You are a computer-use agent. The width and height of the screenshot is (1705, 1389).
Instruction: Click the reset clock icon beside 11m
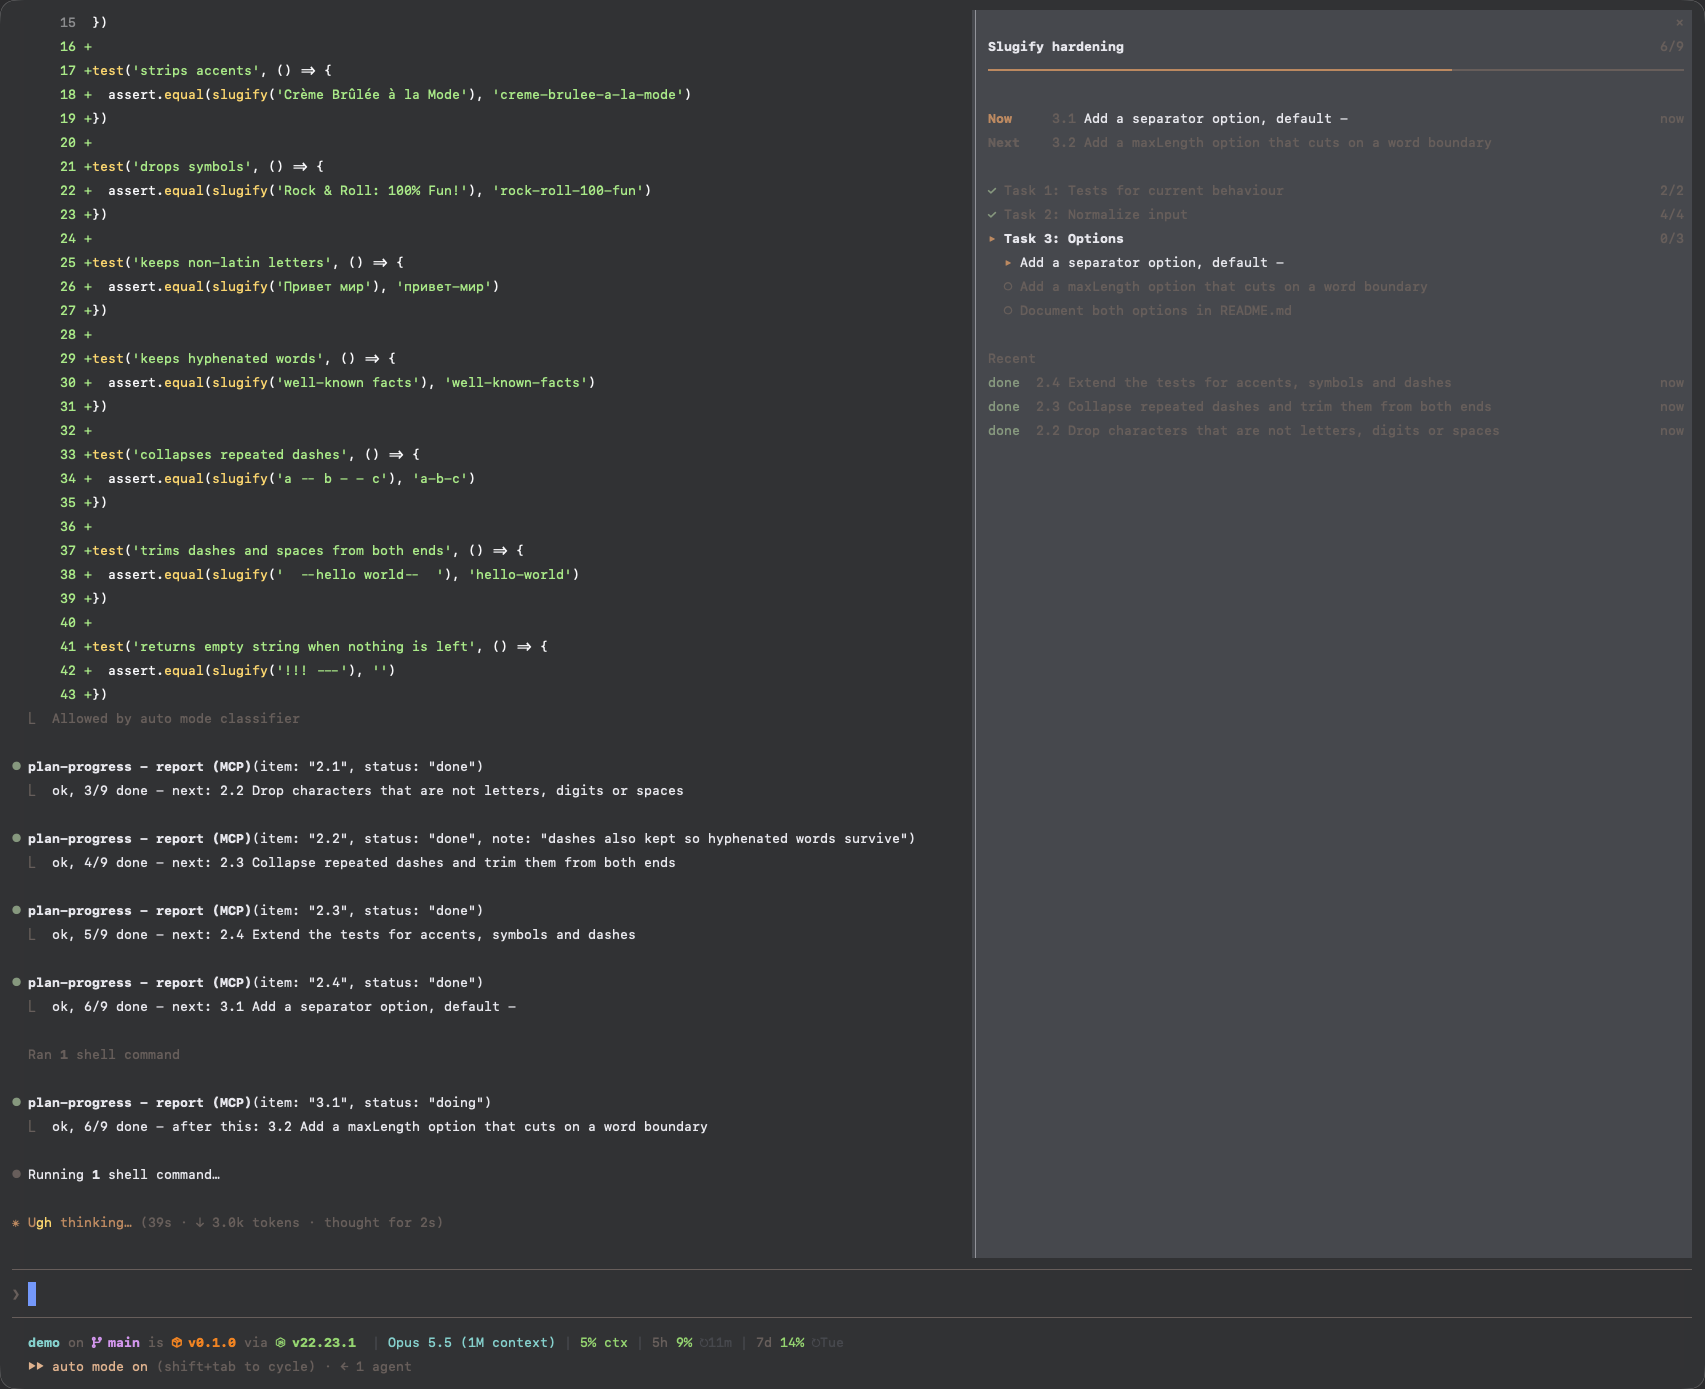tap(704, 1343)
